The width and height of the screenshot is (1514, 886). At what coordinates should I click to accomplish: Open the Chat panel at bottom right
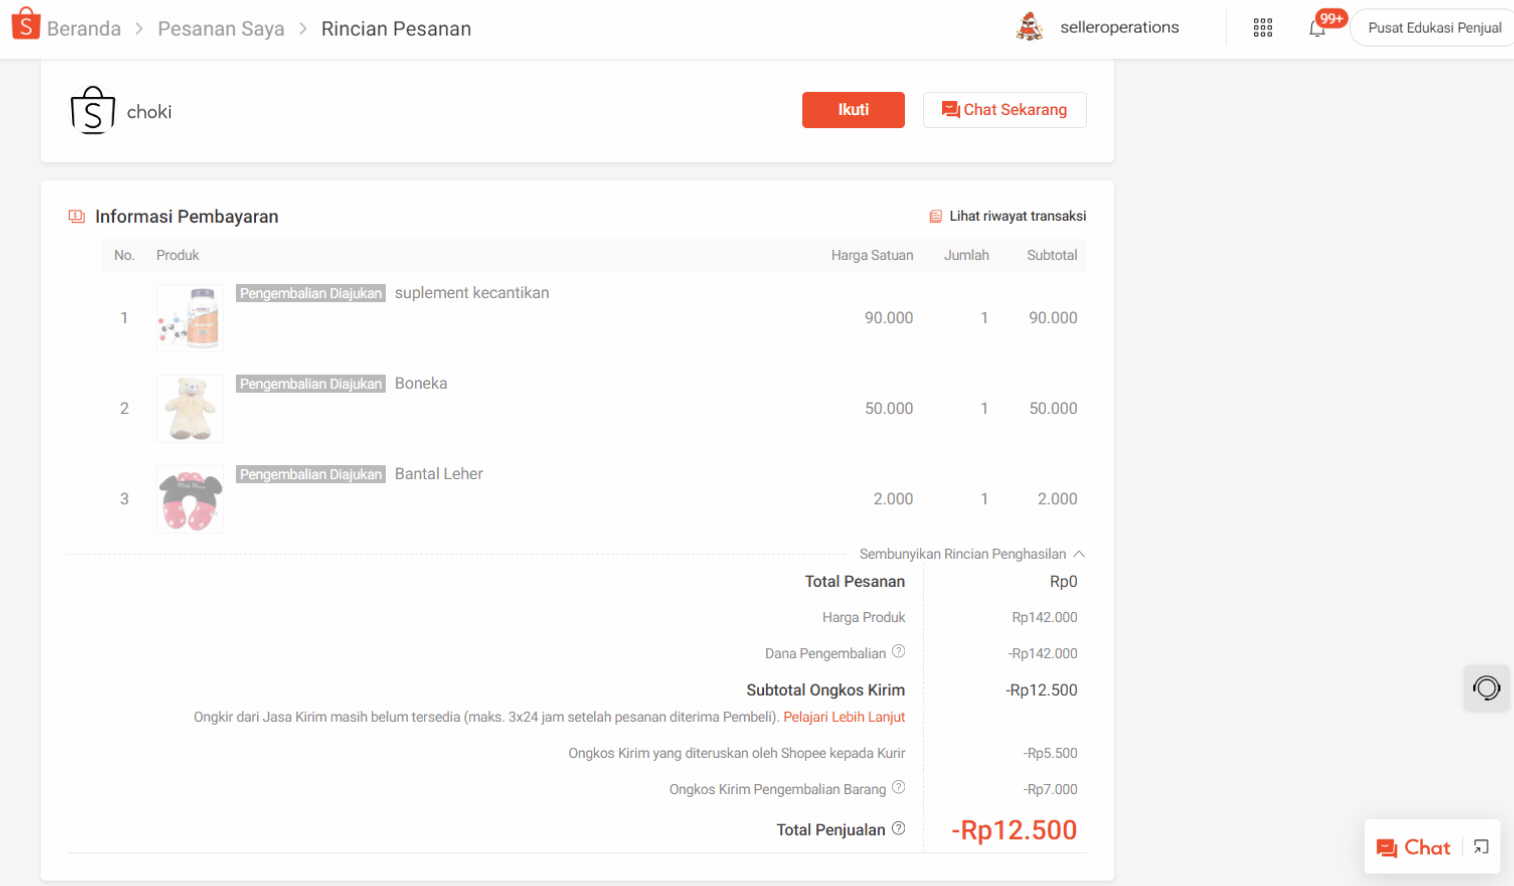pyautogui.click(x=1412, y=846)
